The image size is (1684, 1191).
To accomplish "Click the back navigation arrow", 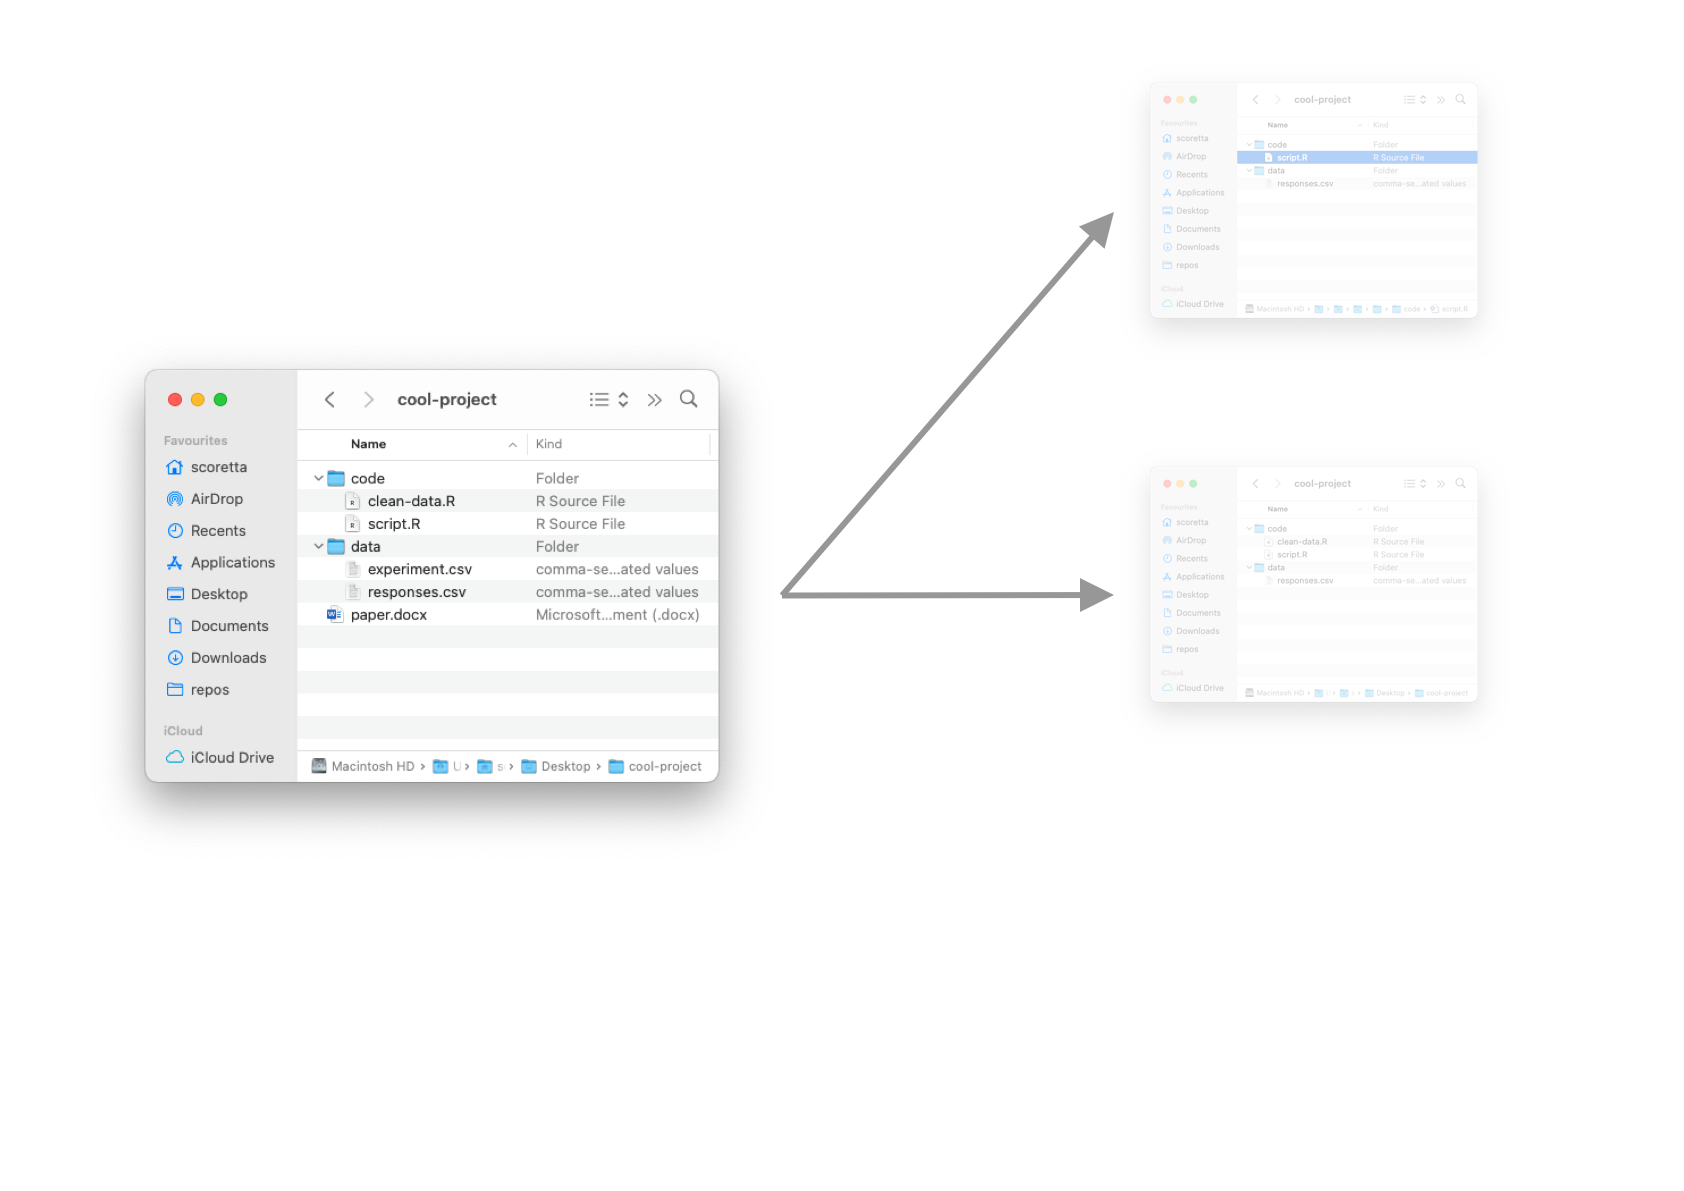I will (x=330, y=400).
